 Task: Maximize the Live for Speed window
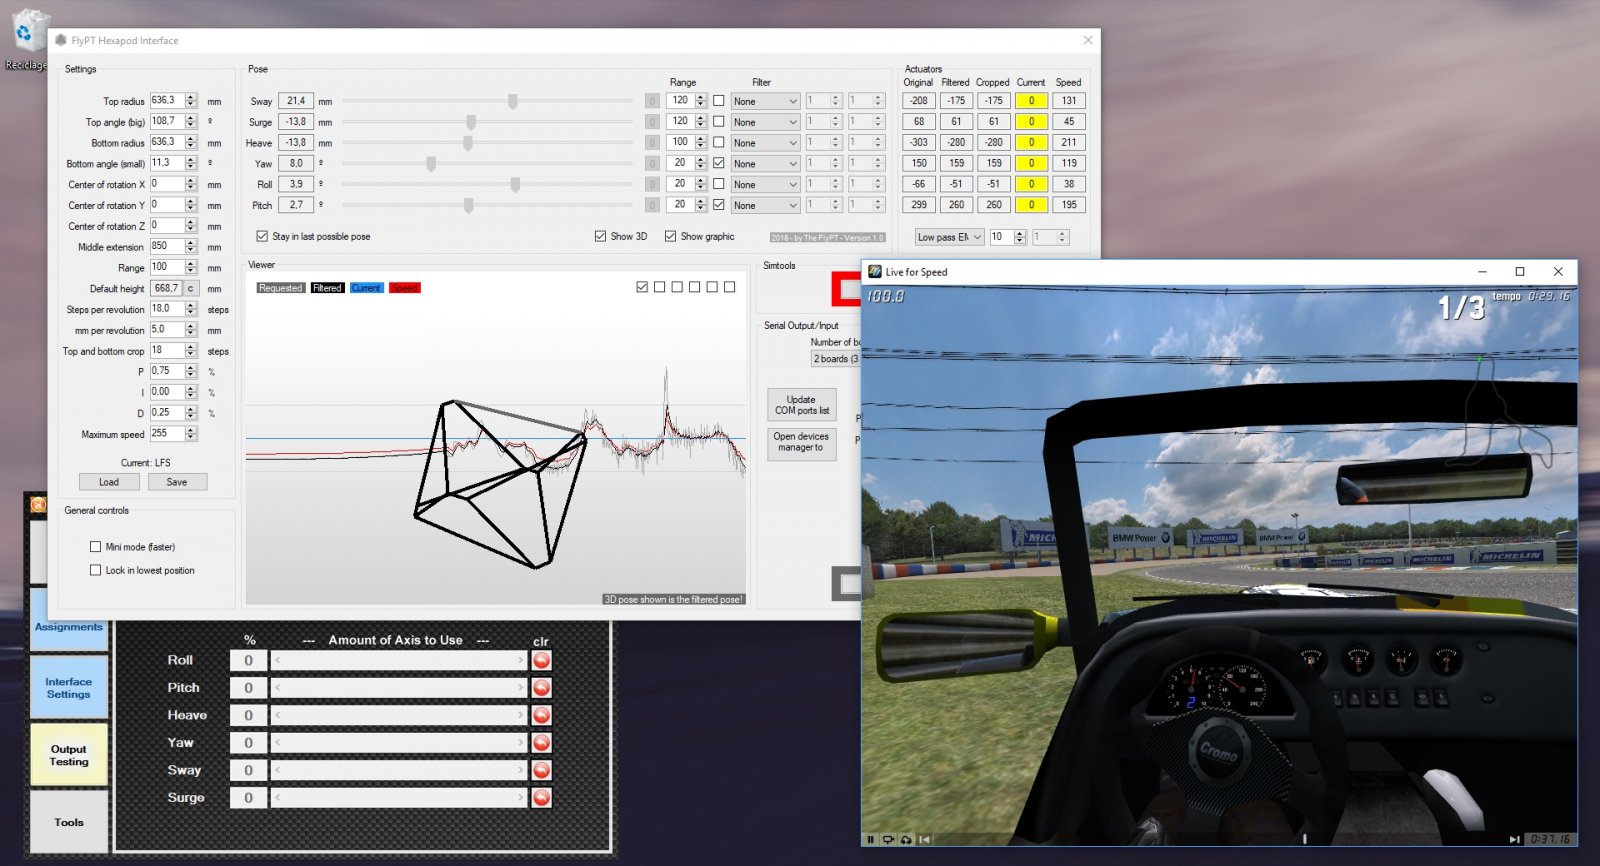click(1520, 272)
